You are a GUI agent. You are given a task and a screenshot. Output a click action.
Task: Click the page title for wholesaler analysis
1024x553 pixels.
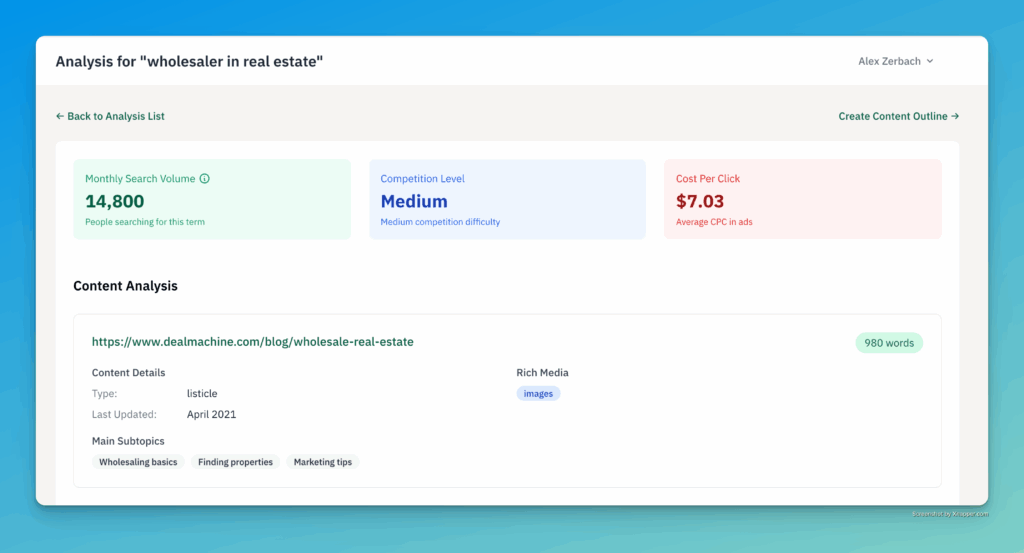(x=189, y=62)
